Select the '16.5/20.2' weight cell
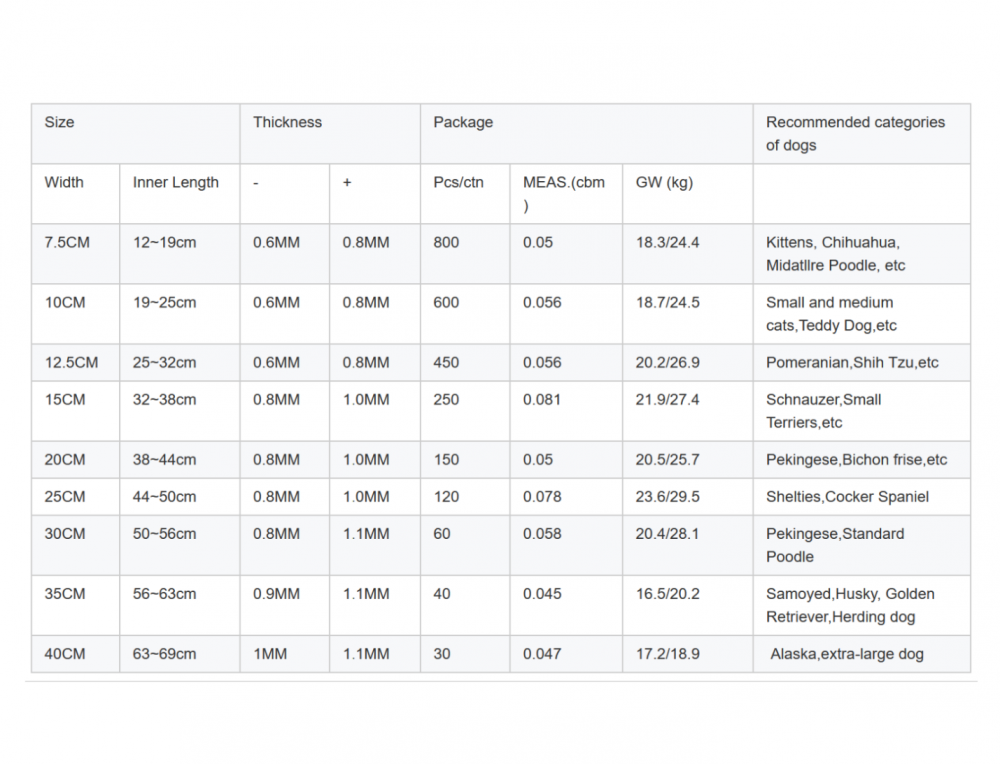 [688, 605]
